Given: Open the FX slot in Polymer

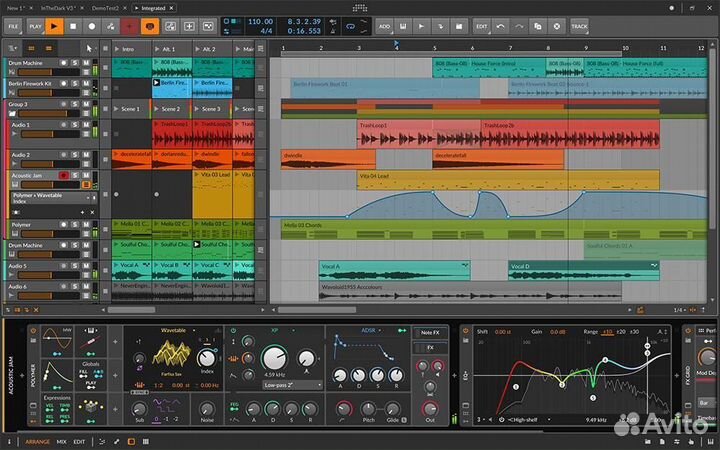Looking at the screenshot, I should (430, 348).
